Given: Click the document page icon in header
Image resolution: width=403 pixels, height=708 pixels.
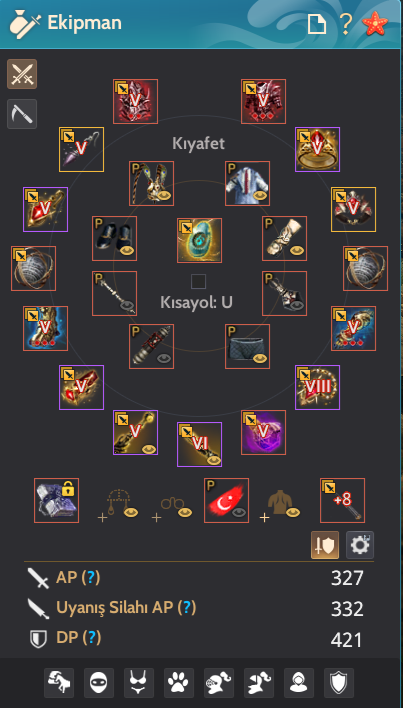Looking at the screenshot, I should [317, 24].
